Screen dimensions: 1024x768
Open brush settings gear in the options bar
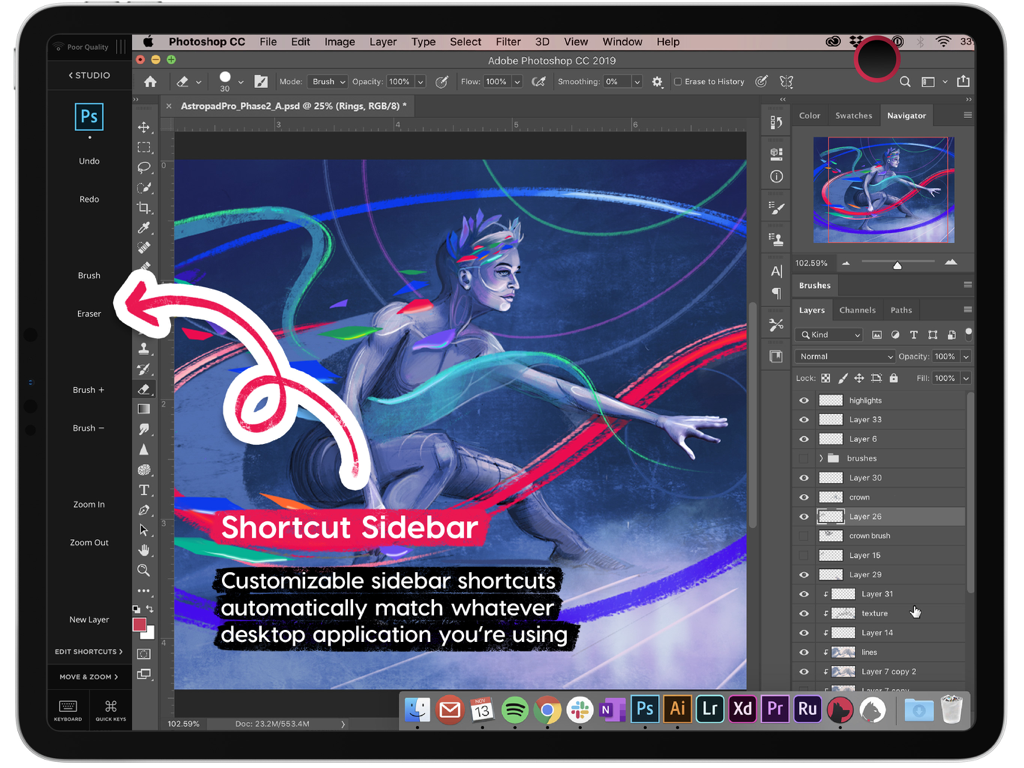(657, 82)
